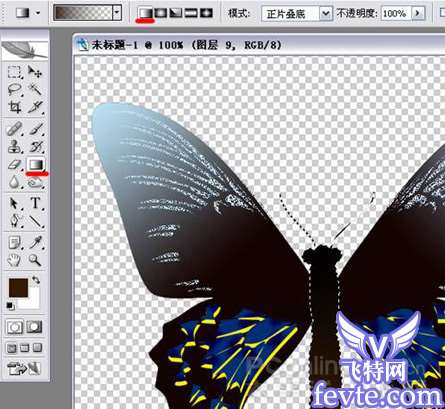The width and height of the screenshot is (445, 409).
Task: Open the gradient picker dropdown arrow
Action: (117, 13)
